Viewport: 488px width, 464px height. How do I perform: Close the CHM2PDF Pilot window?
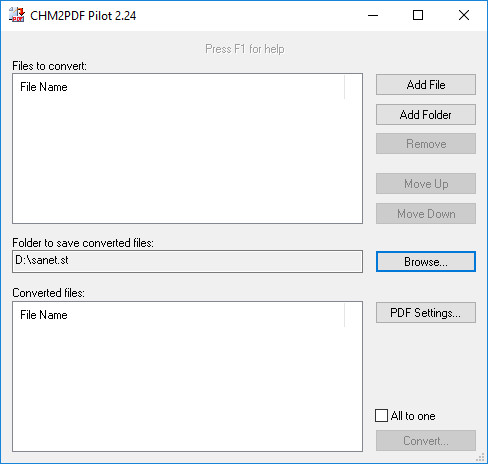coord(464,15)
